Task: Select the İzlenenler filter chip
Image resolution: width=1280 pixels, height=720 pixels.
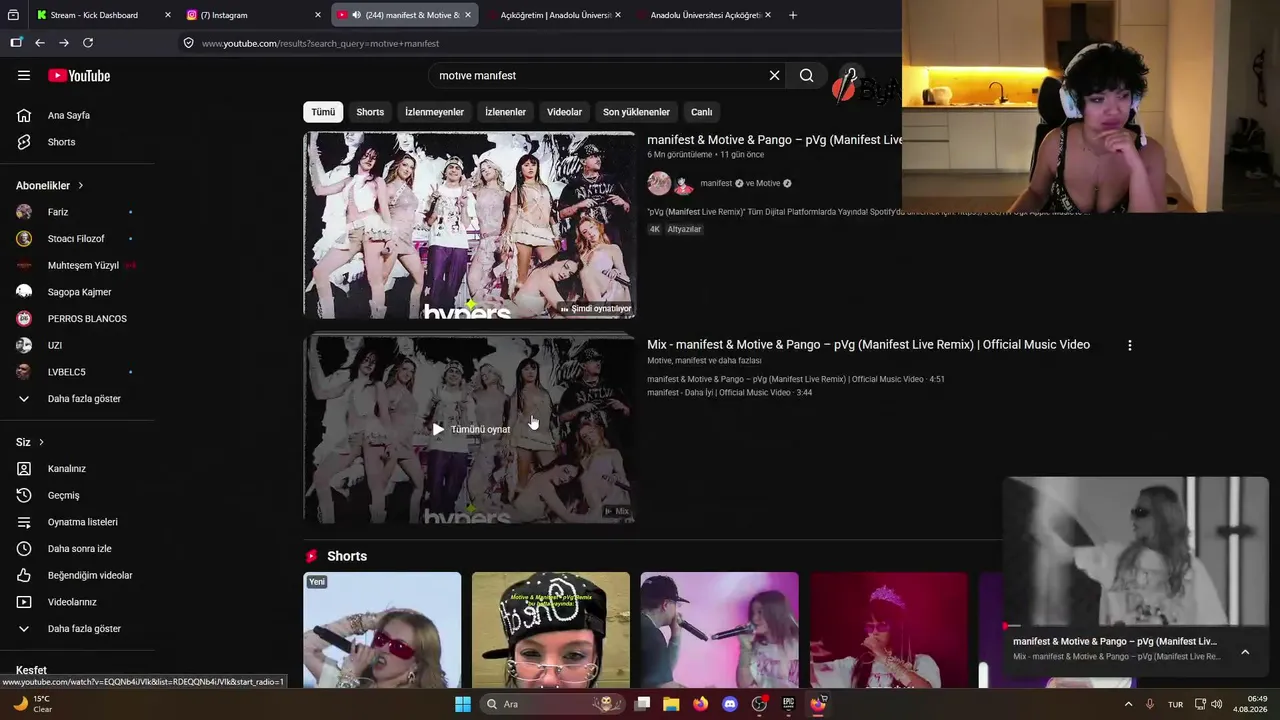Action: click(x=505, y=112)
